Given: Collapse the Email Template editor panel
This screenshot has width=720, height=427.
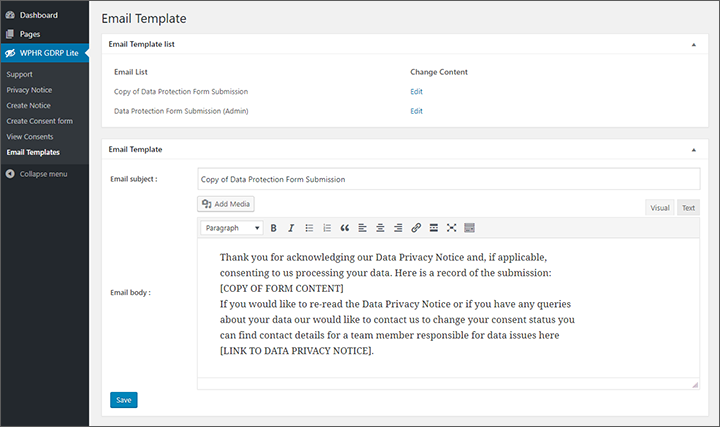Looking at the screenshot, I should [693, 150].
